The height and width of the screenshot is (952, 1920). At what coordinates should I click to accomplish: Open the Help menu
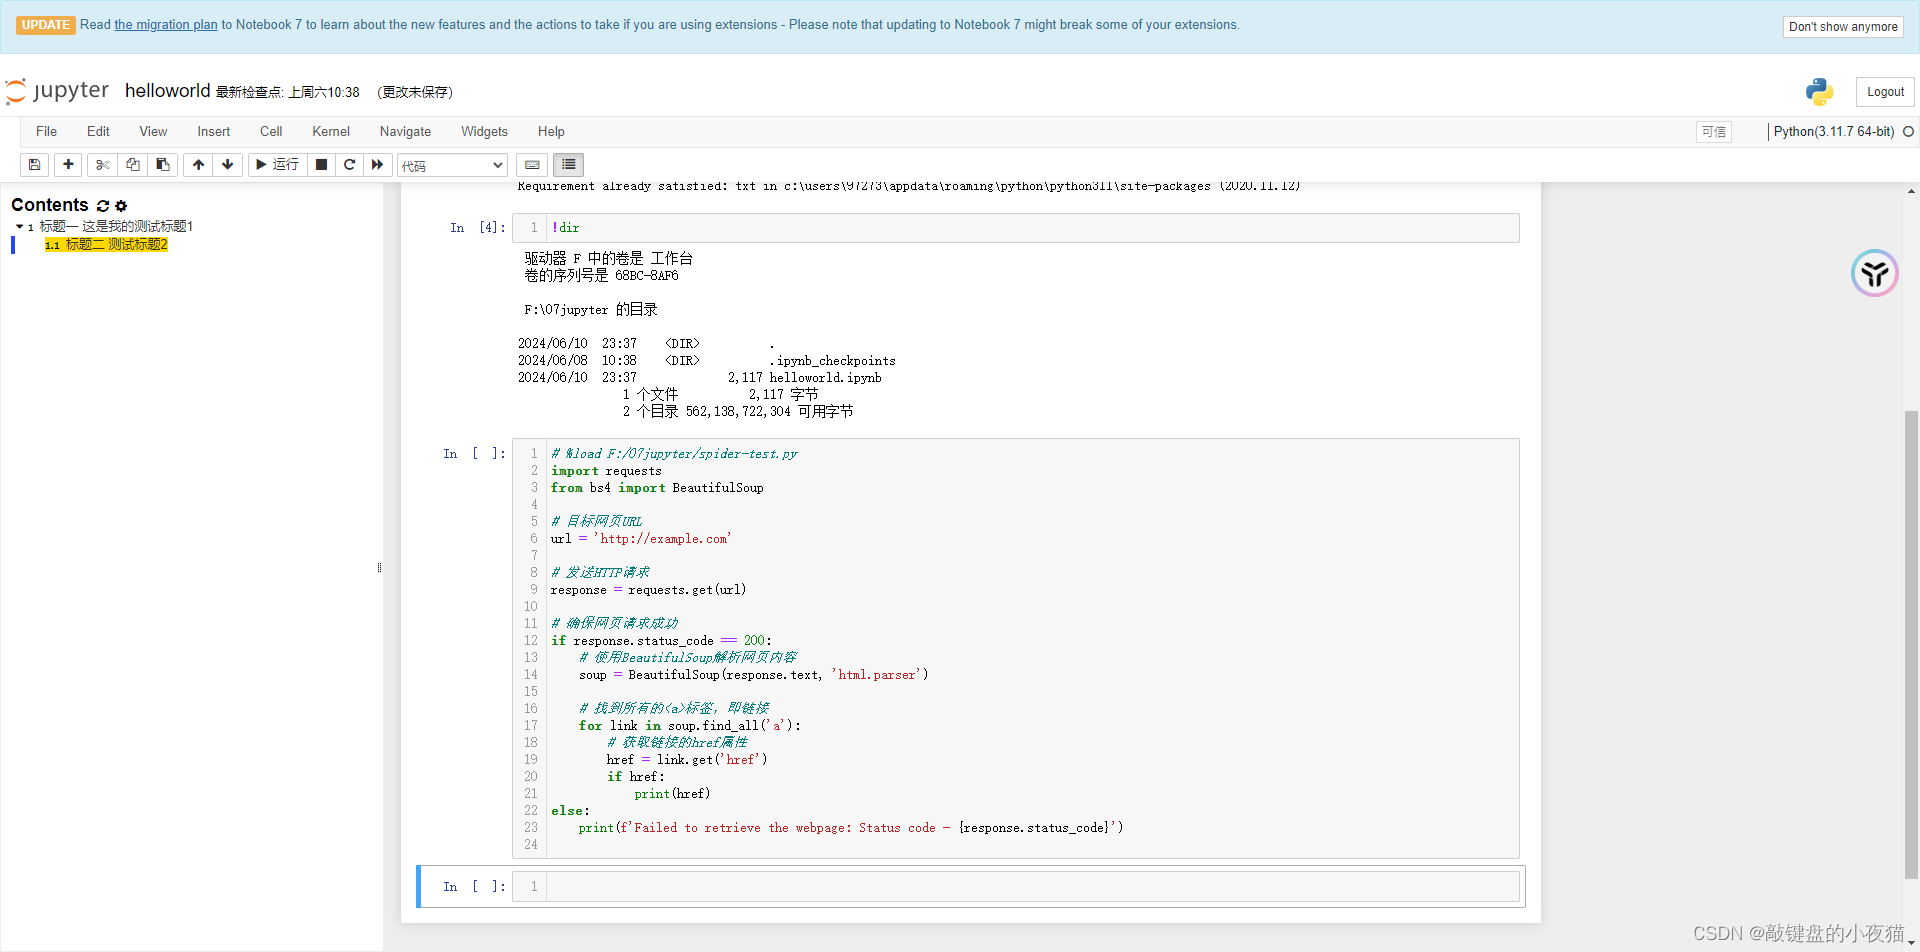point(551,132)
